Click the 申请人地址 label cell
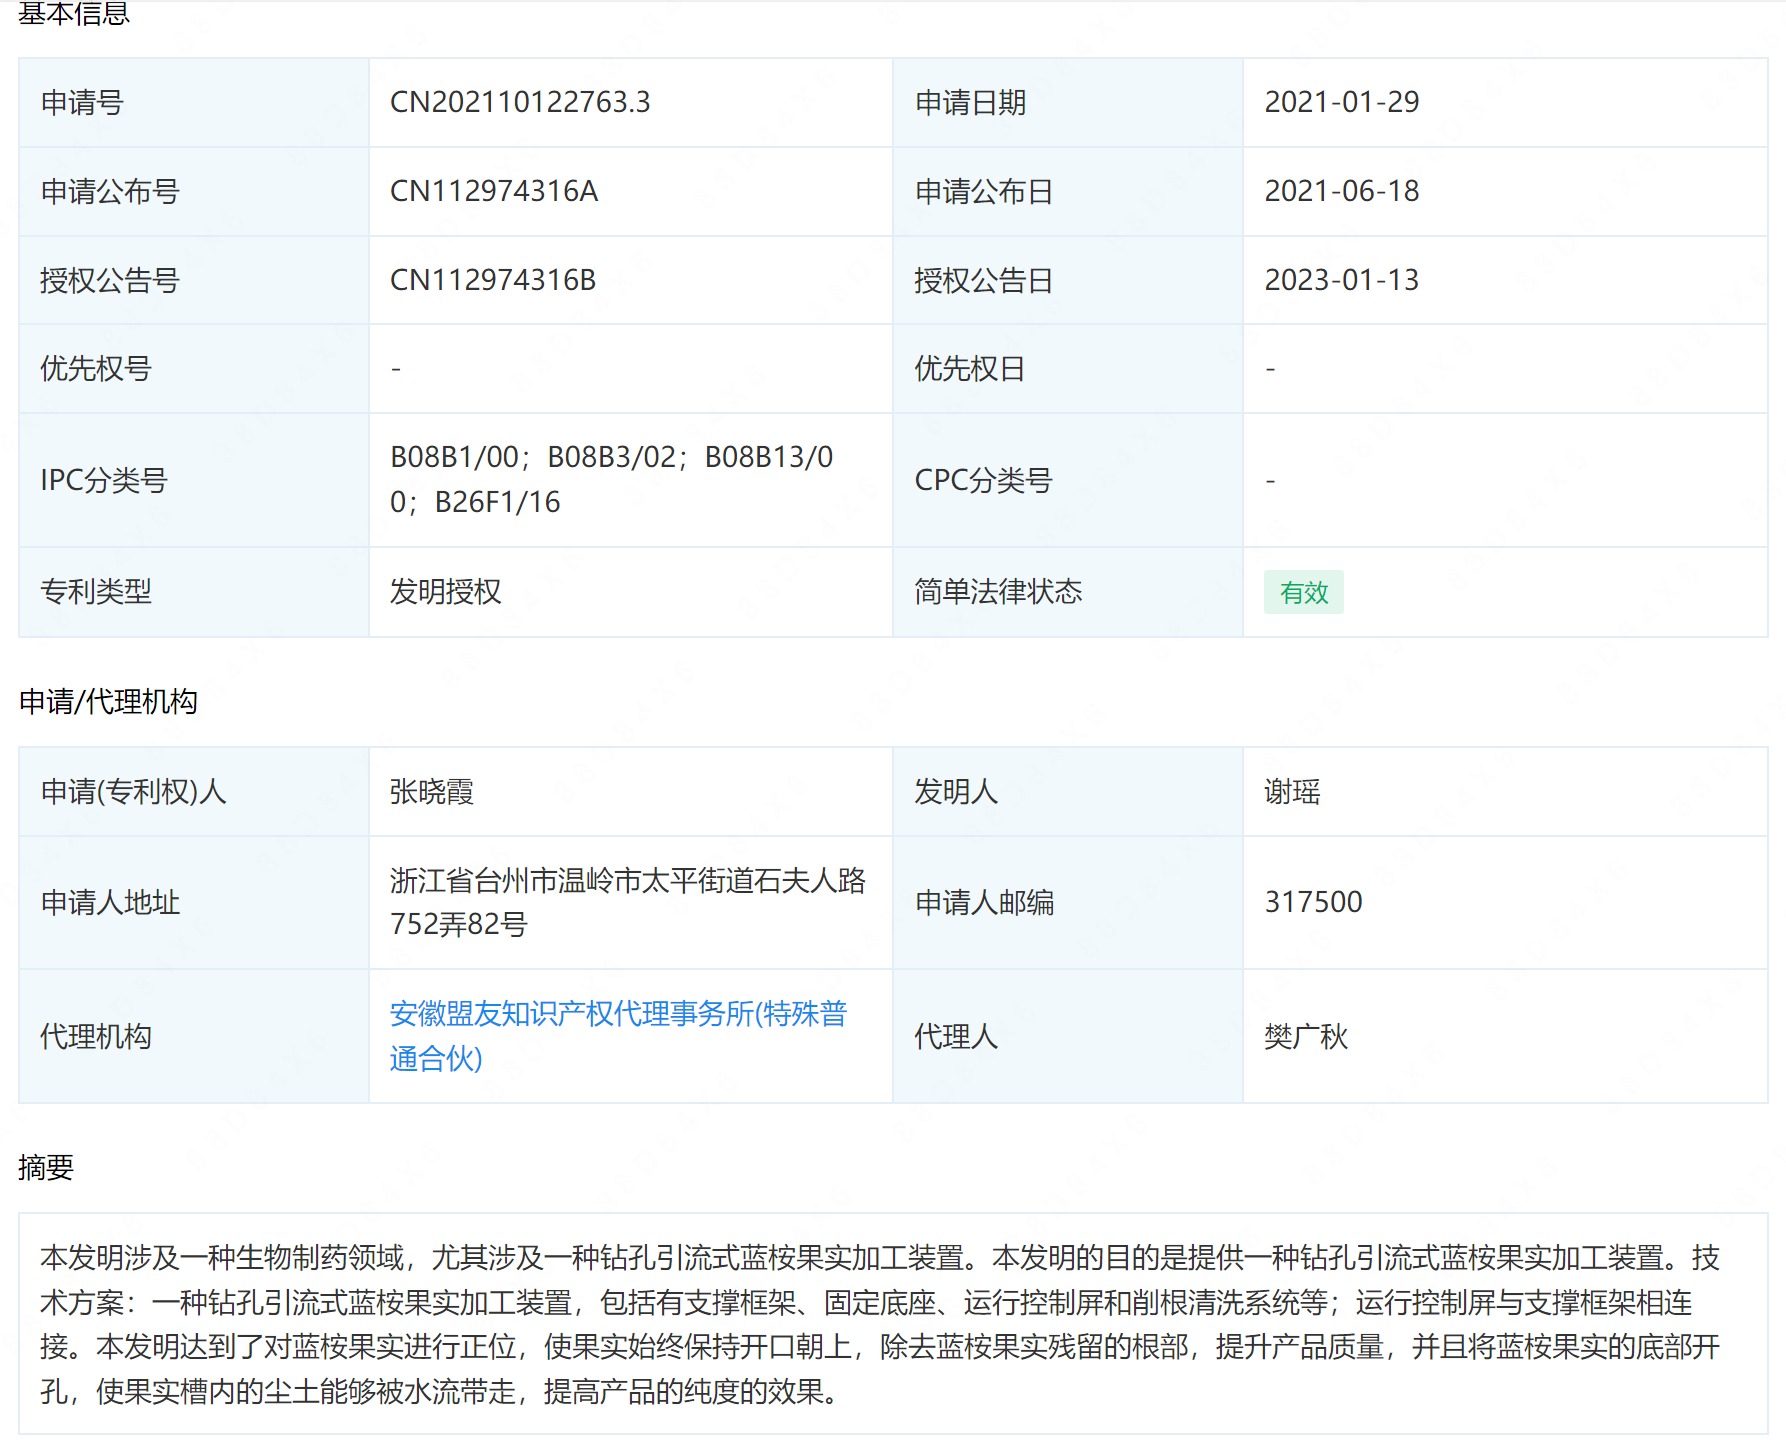1786x1449 pixels. tap(194, 902)
